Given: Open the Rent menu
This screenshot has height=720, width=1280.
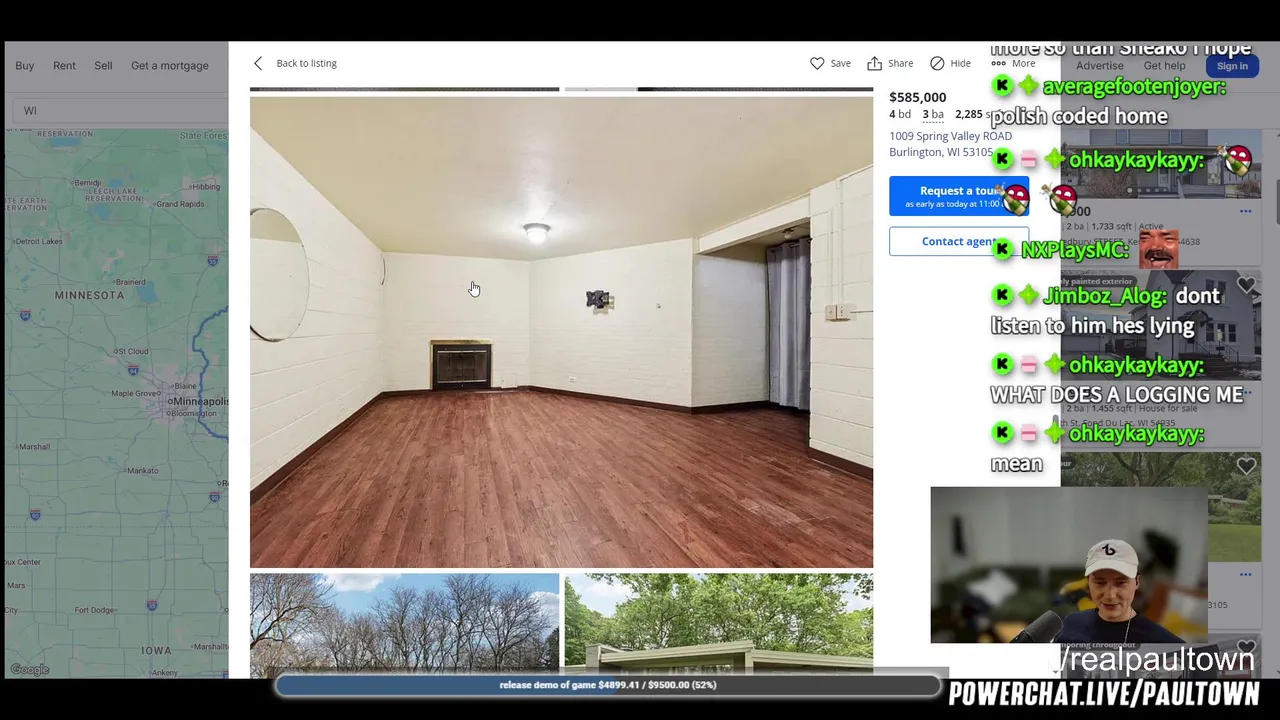Looking at the screenshot, I should [x=64, y=66].
